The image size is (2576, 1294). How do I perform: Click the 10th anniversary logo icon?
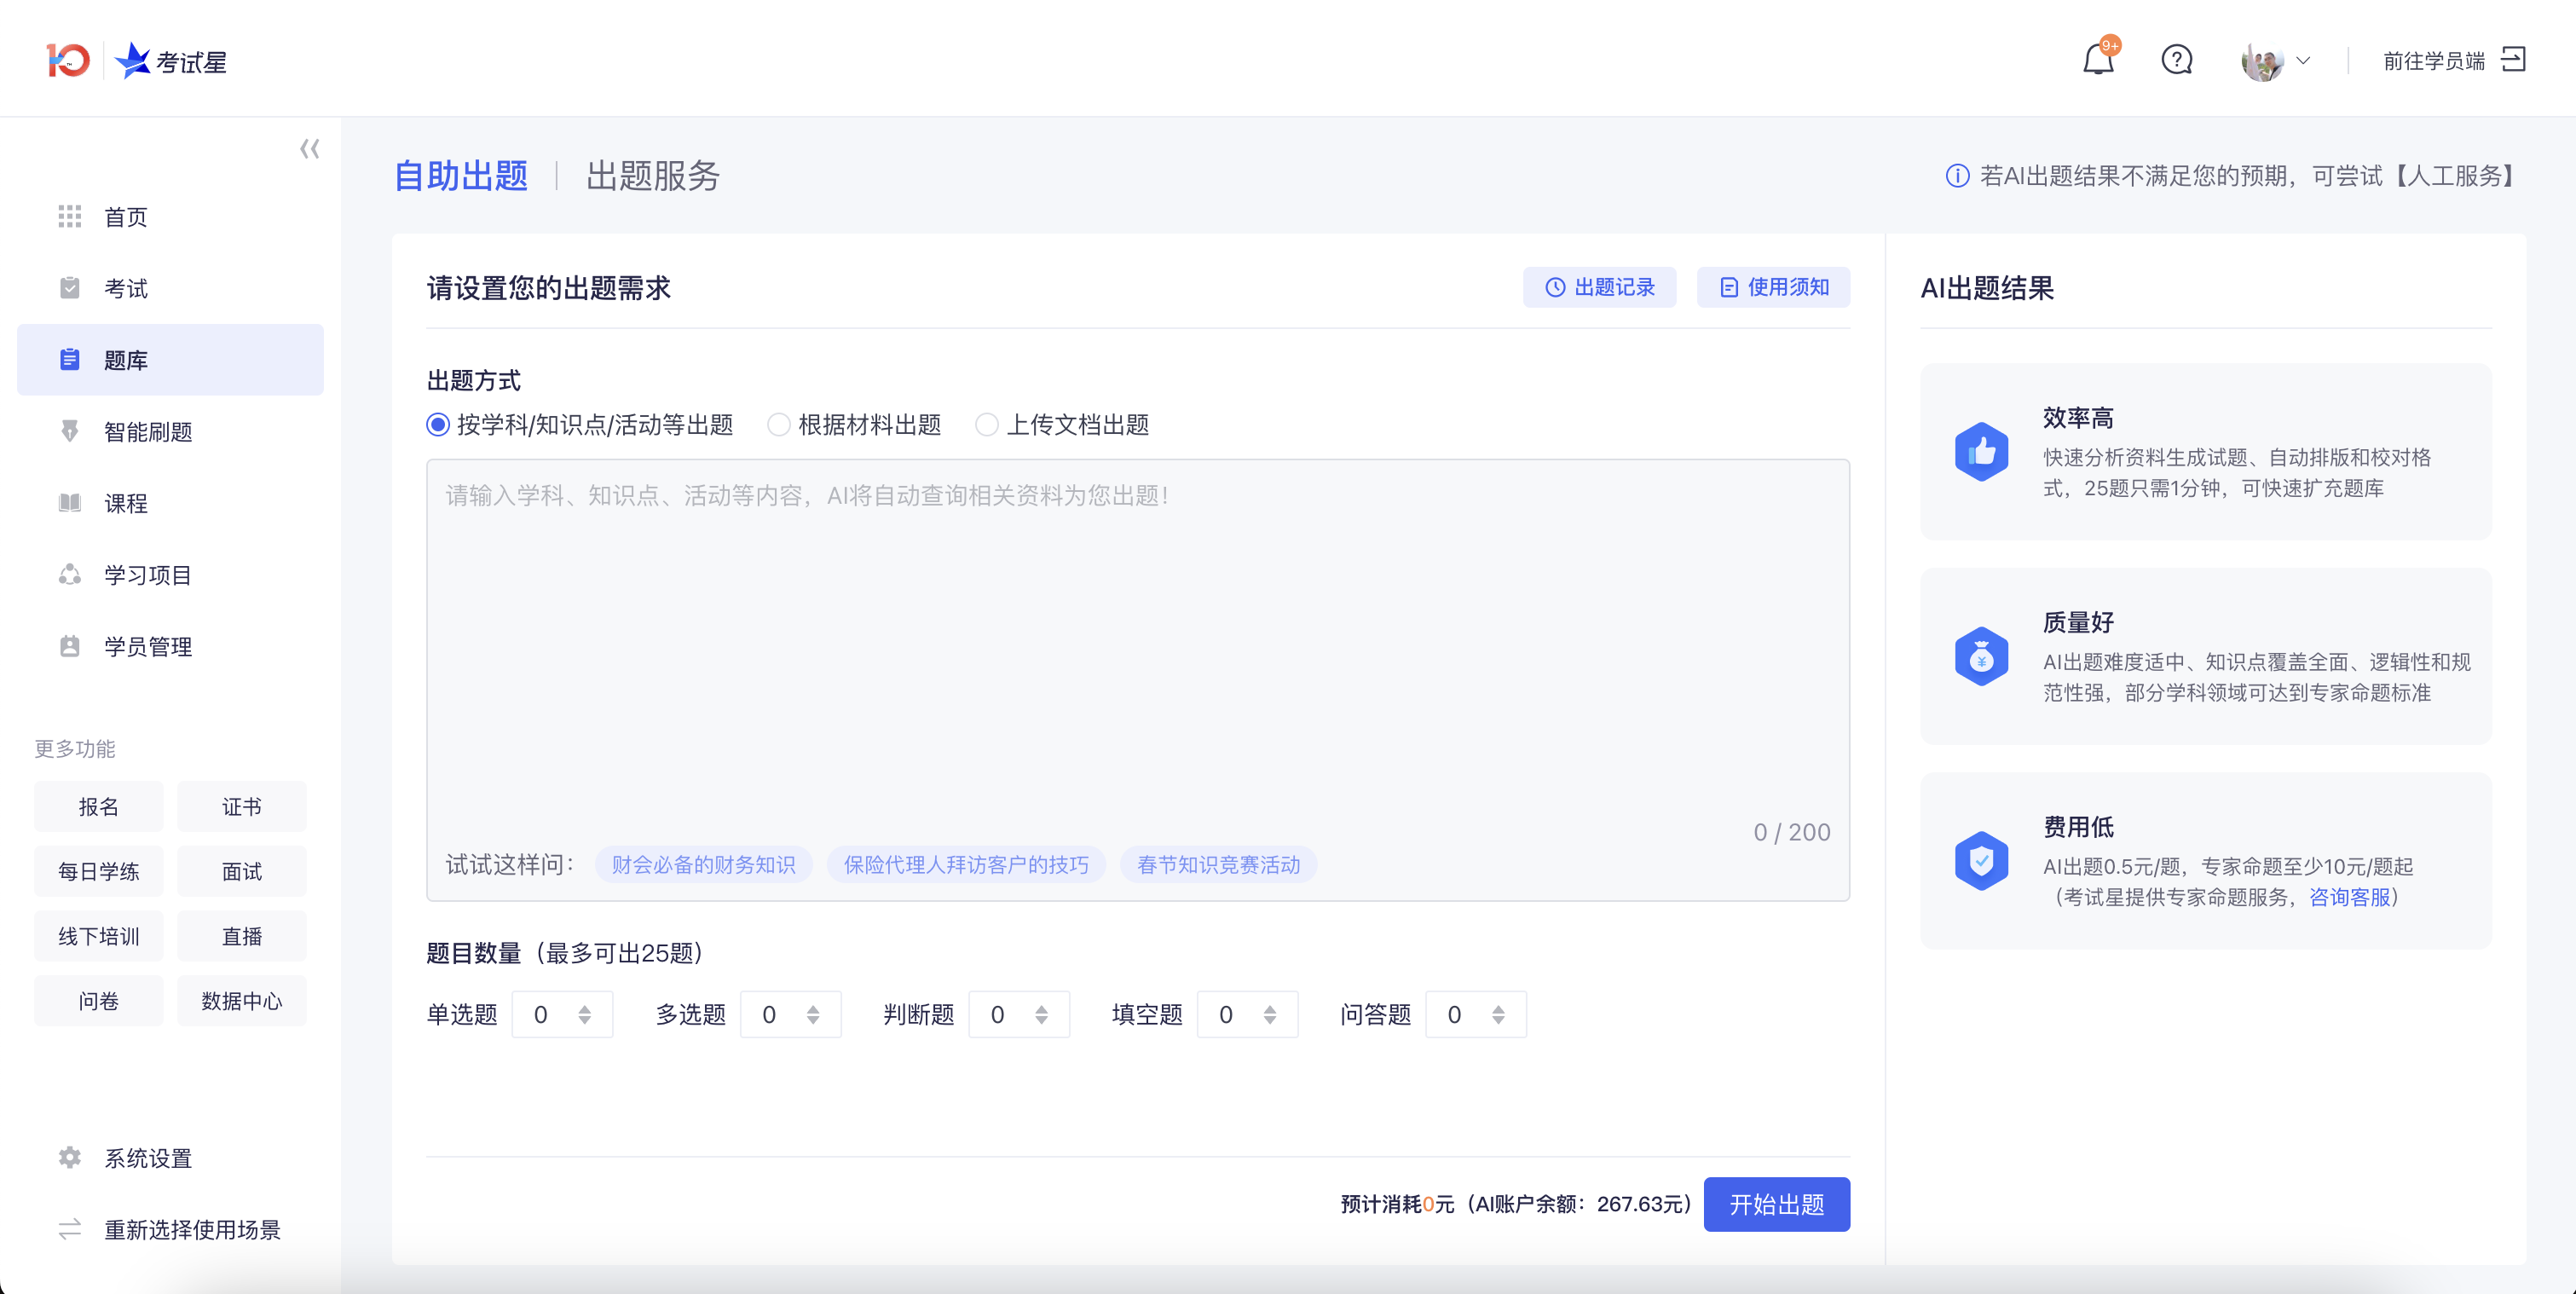pos(68,60)
